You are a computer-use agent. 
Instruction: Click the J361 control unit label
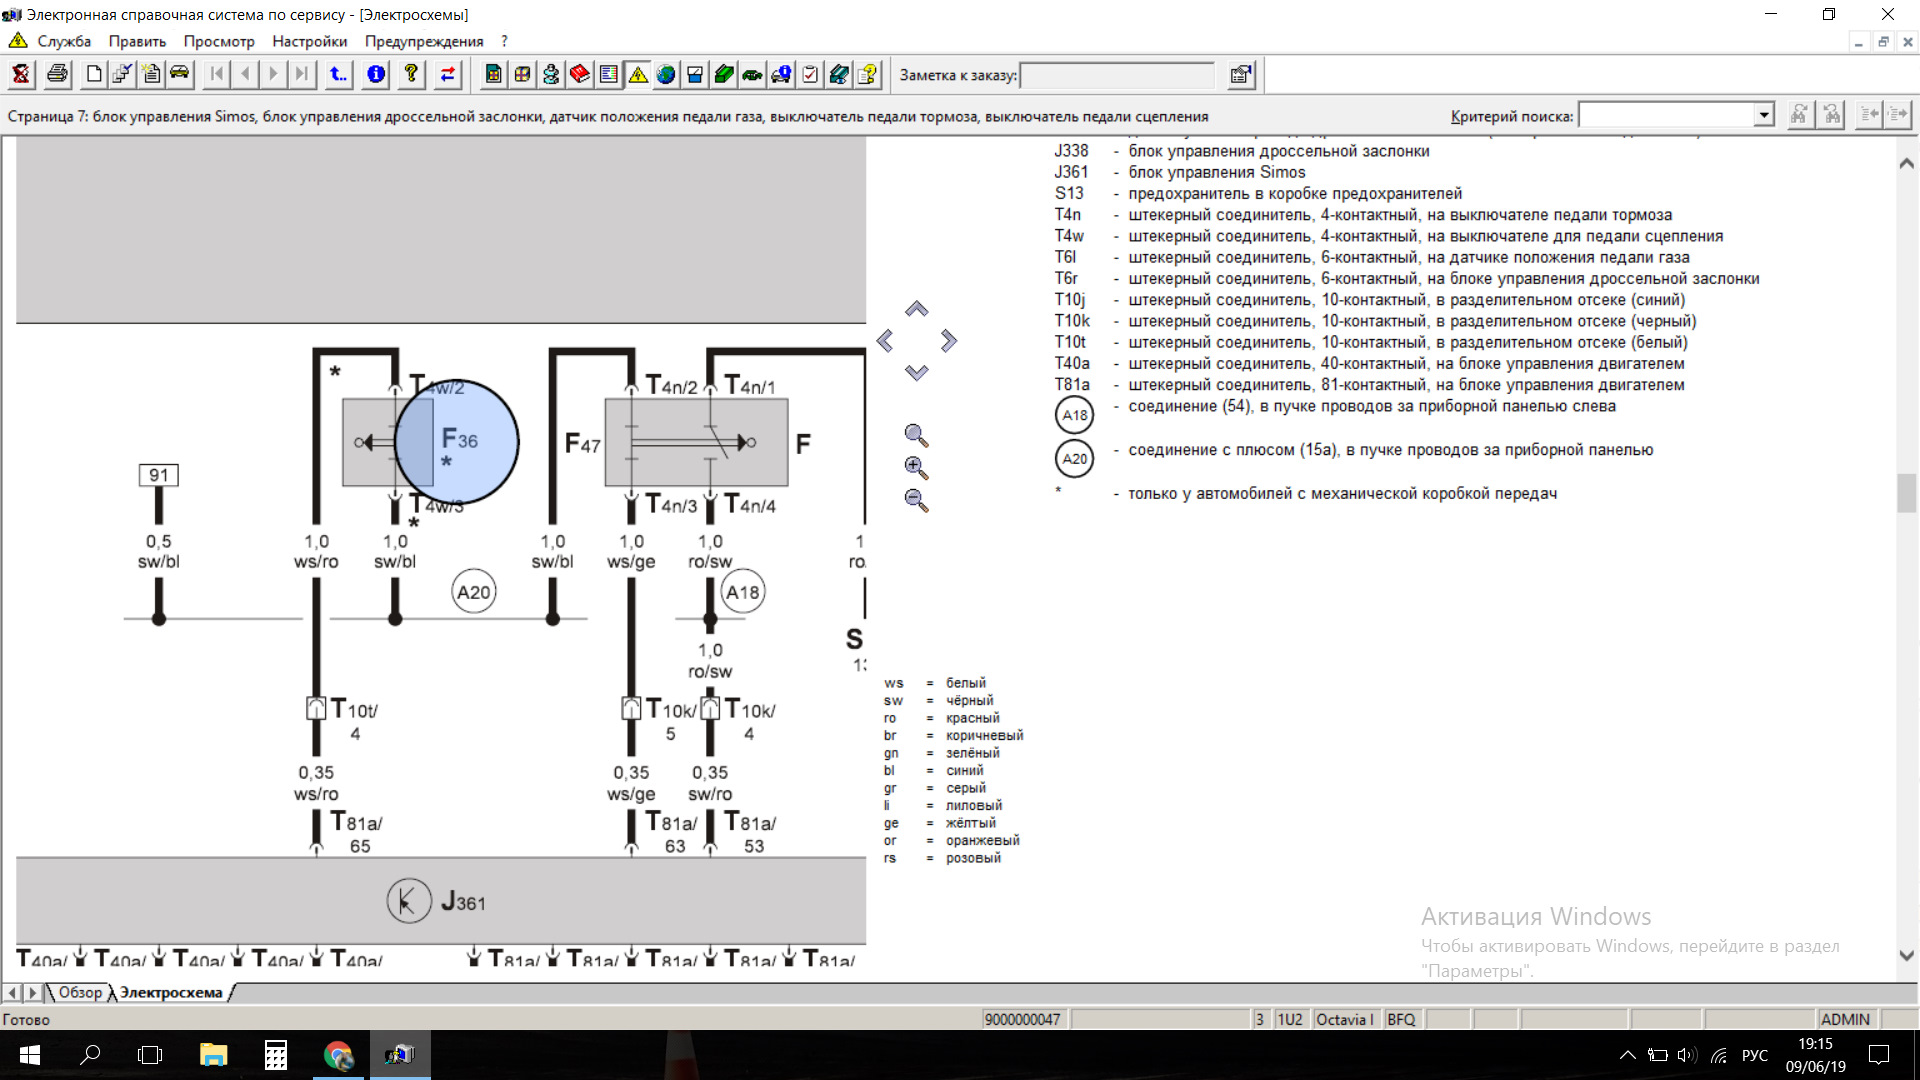pos(463,902)
